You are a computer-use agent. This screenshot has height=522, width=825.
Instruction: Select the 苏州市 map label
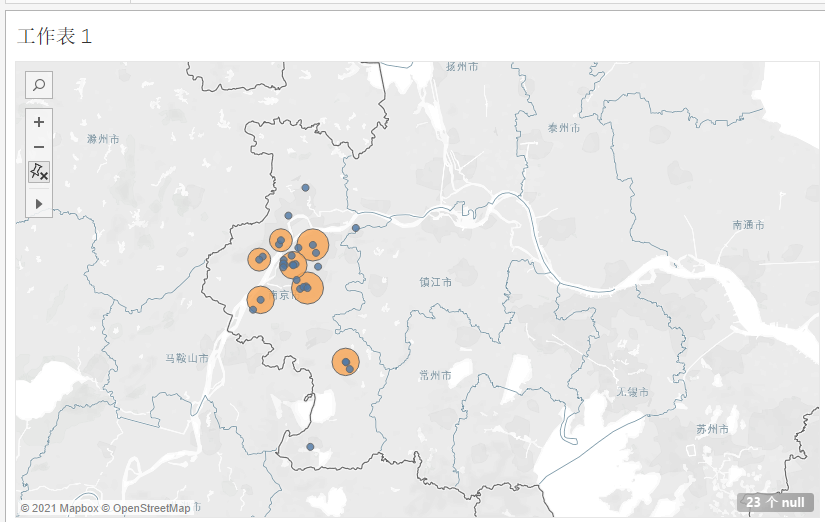[712, 429]
